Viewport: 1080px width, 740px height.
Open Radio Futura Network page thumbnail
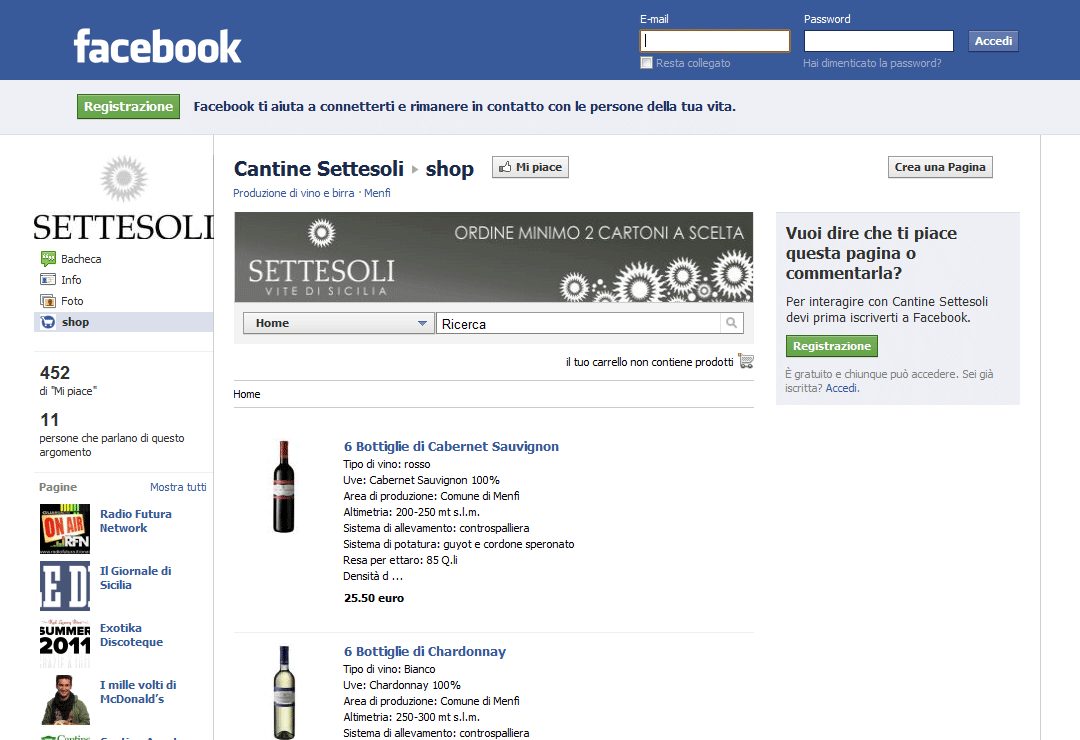pyautogui.click(x=65, y=528)
